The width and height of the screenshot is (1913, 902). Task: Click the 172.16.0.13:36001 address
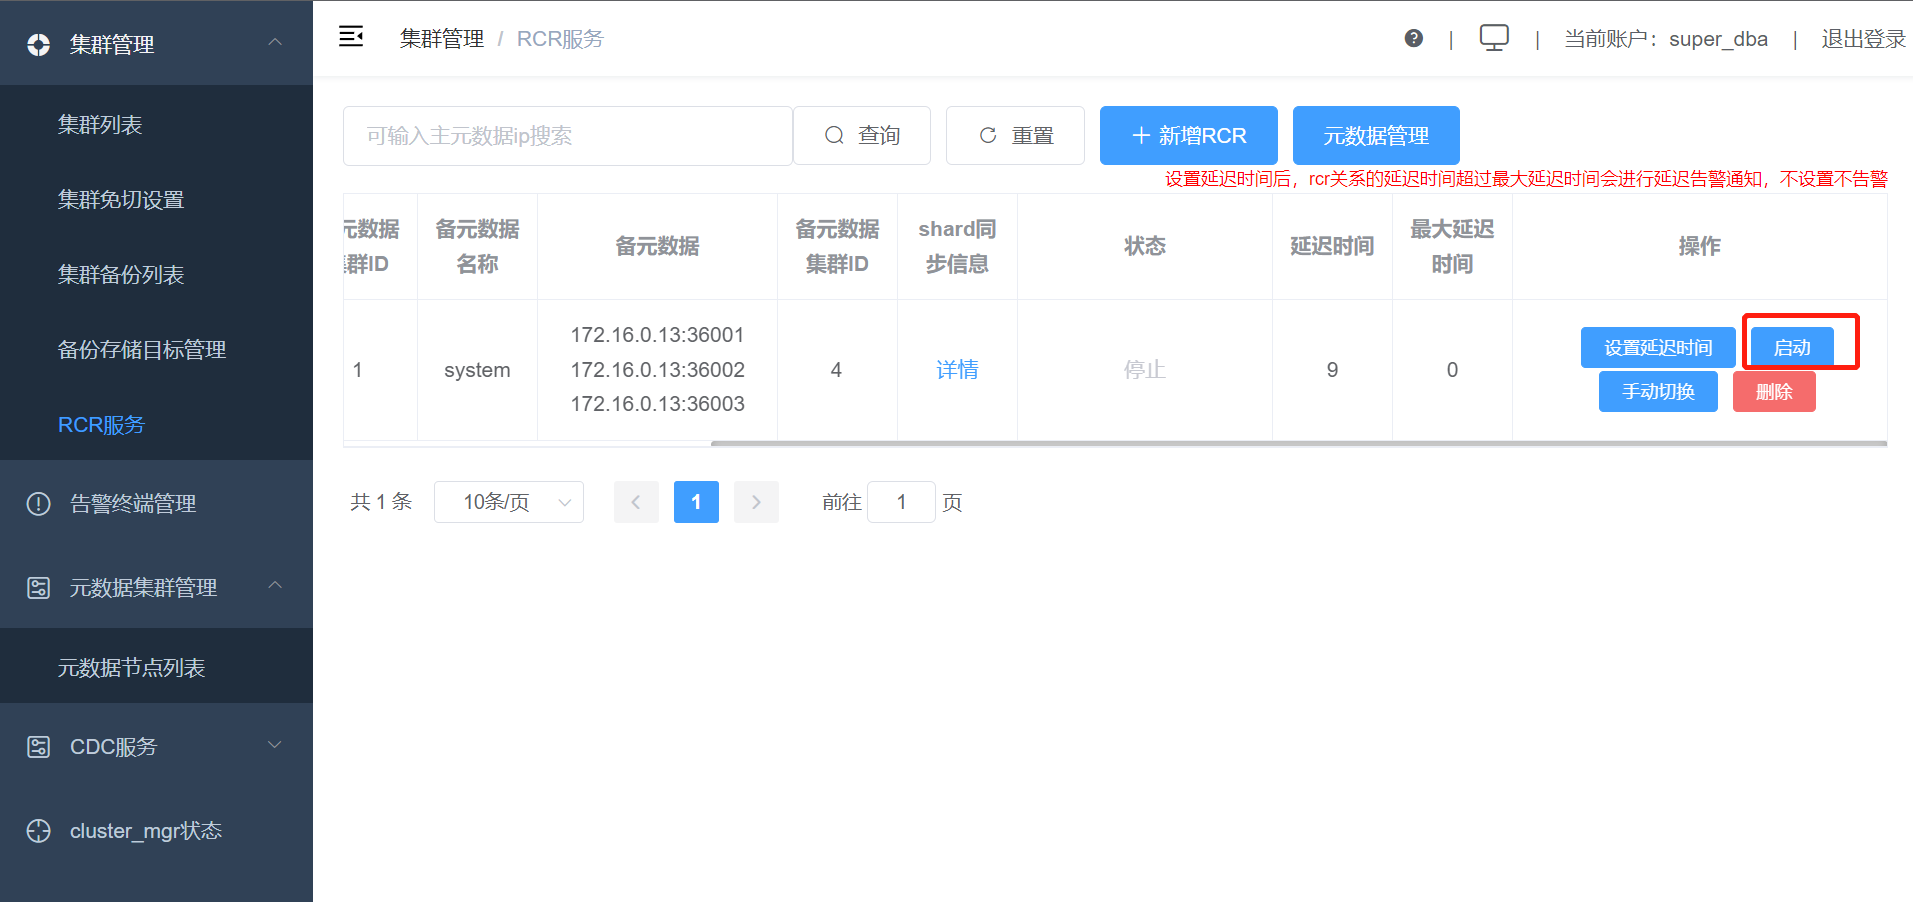point(657,335)
